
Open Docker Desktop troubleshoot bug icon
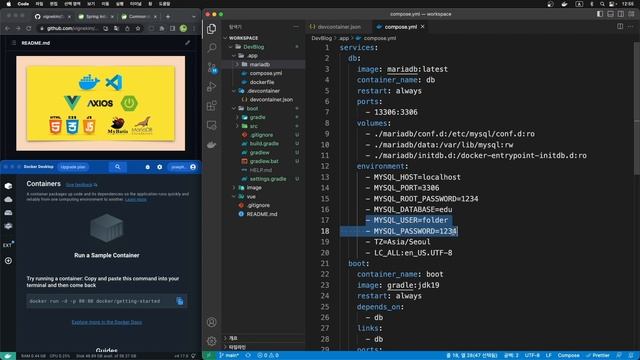[x=147, y=167]
